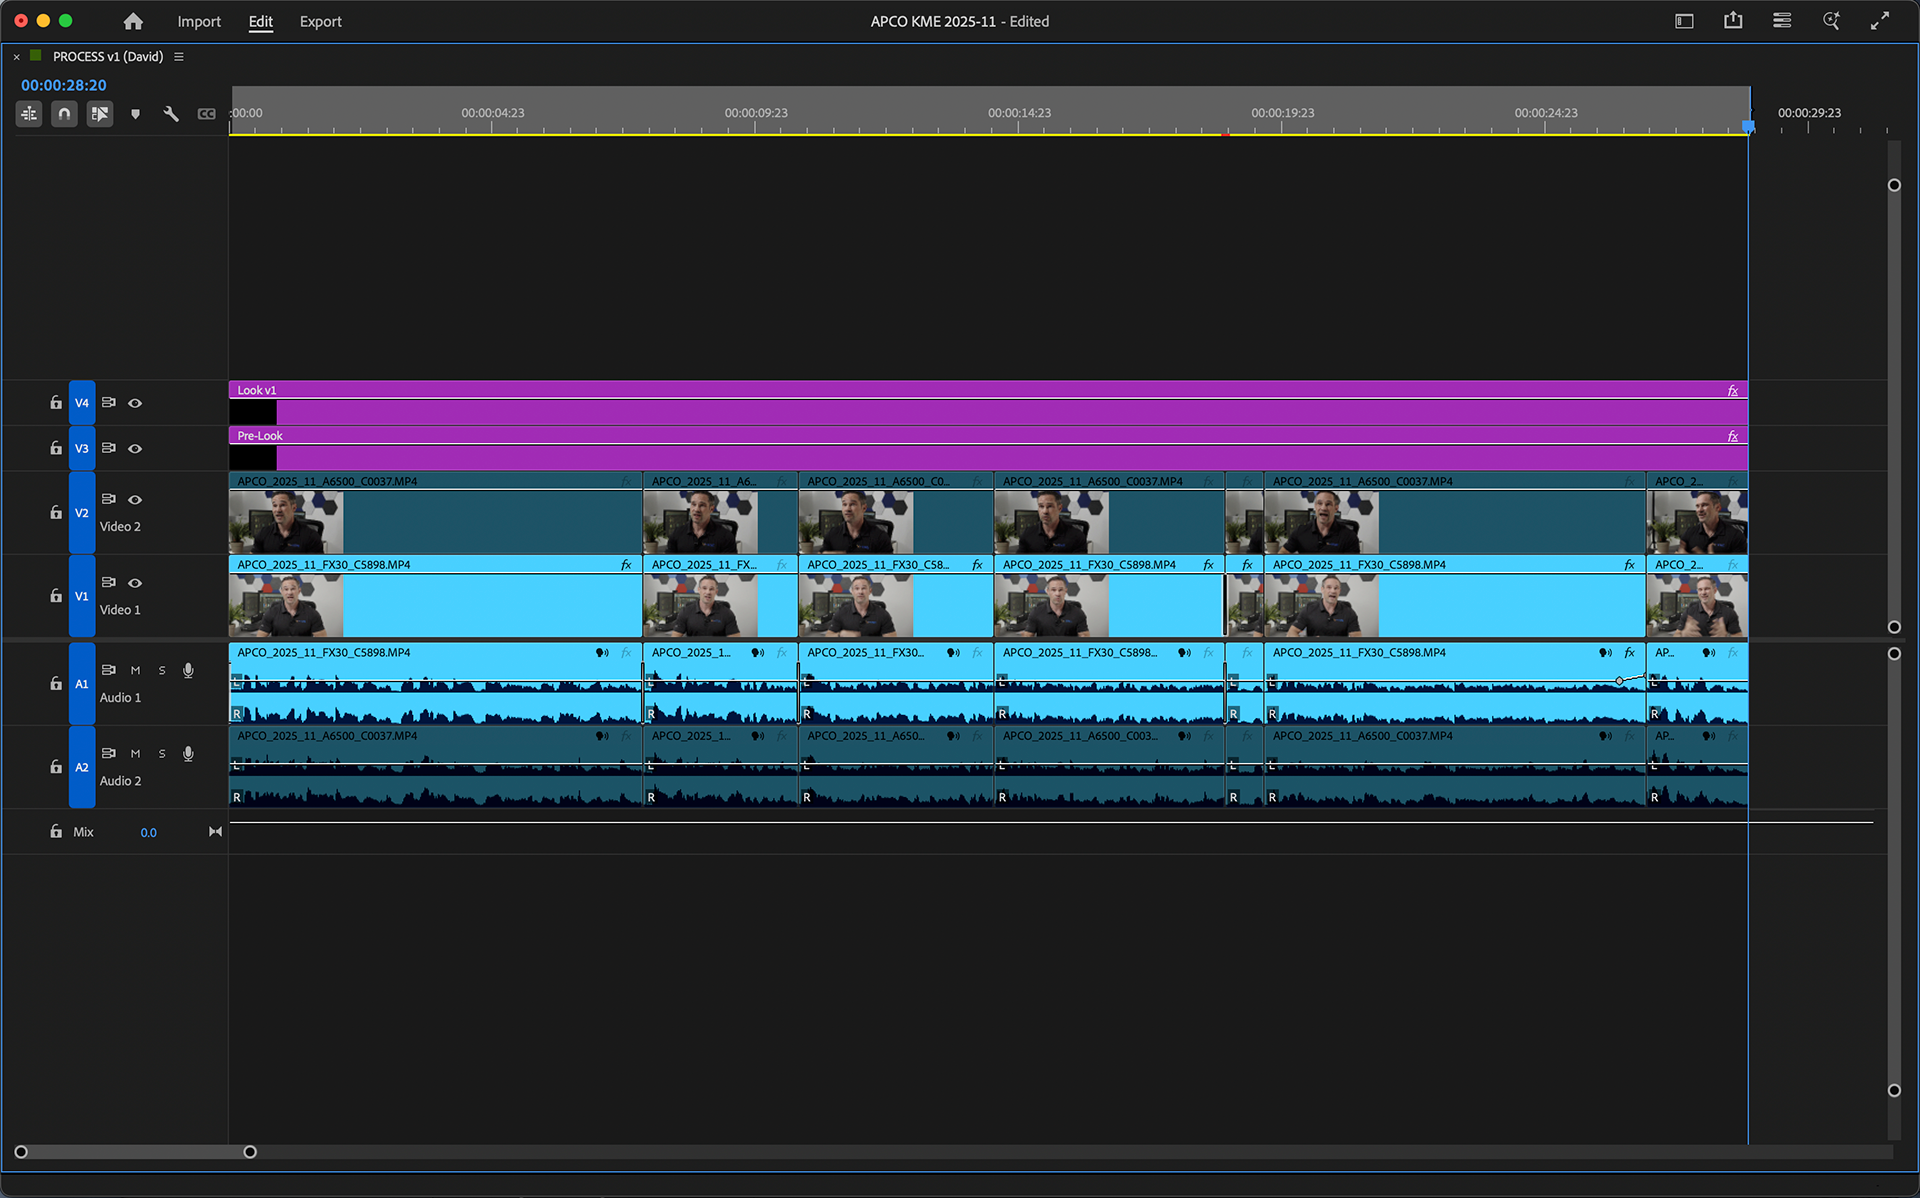Click the Mix level value 0.0
The width and height of the screenshot is (1920, 1198).
tap(148, 831)
